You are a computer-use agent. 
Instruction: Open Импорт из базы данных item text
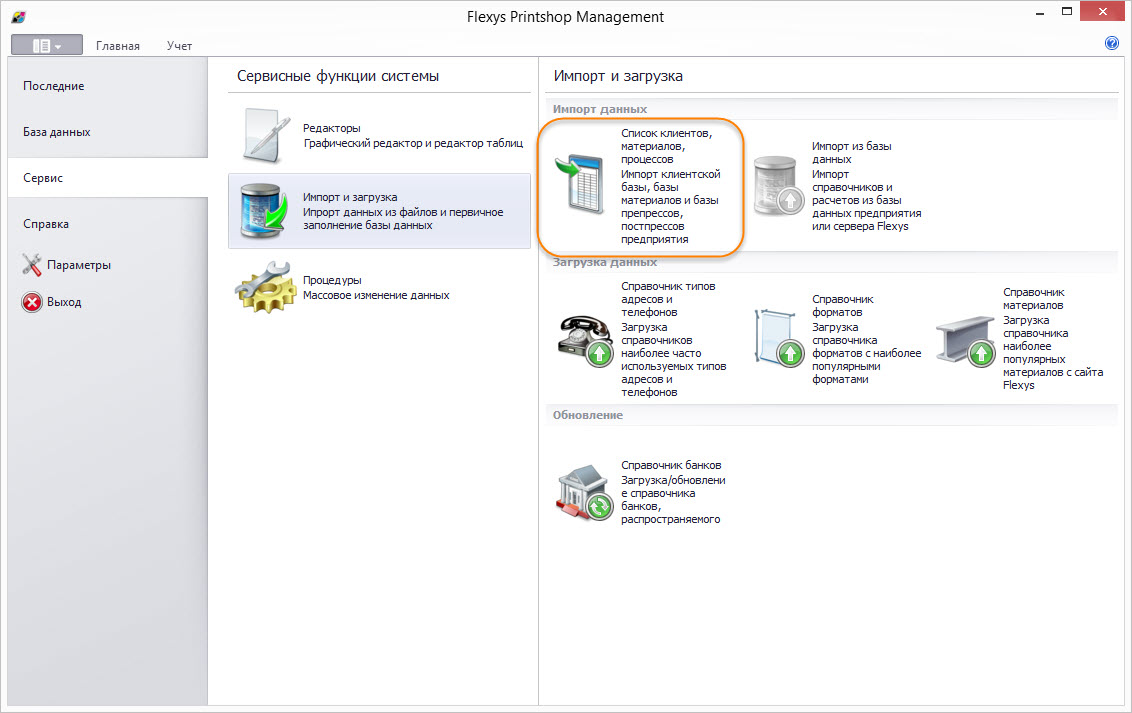click(866, 186)
